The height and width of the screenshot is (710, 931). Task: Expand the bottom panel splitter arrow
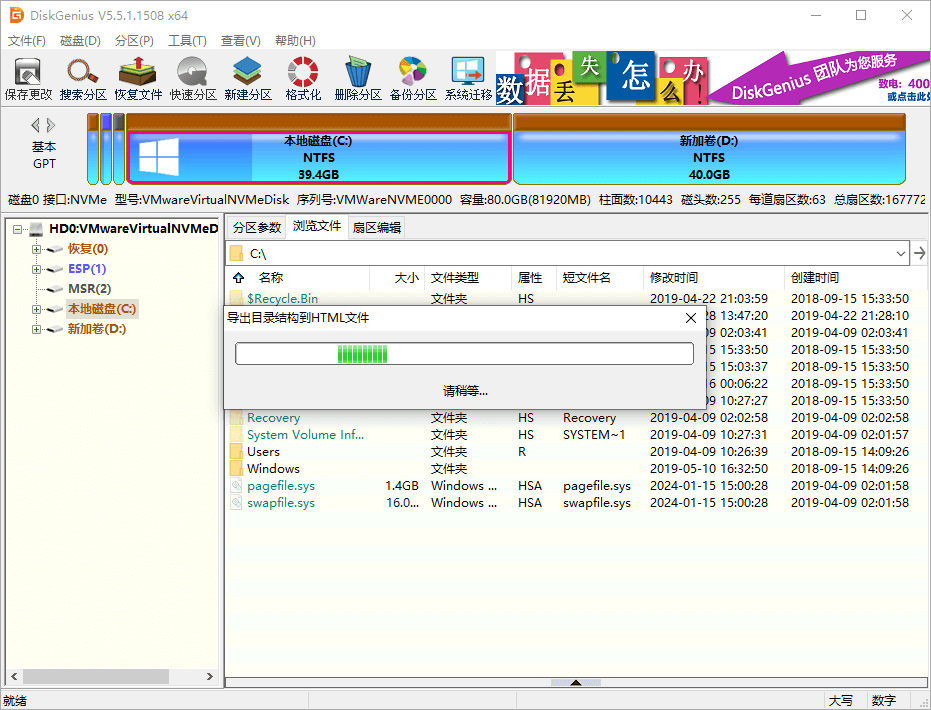point(575,683)
